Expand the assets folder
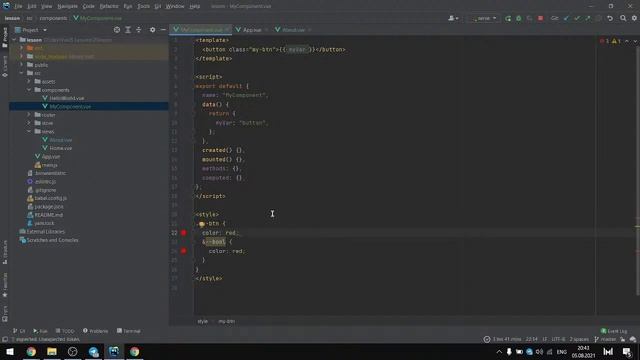Screen dimensions: 640x360 (29, 82)
